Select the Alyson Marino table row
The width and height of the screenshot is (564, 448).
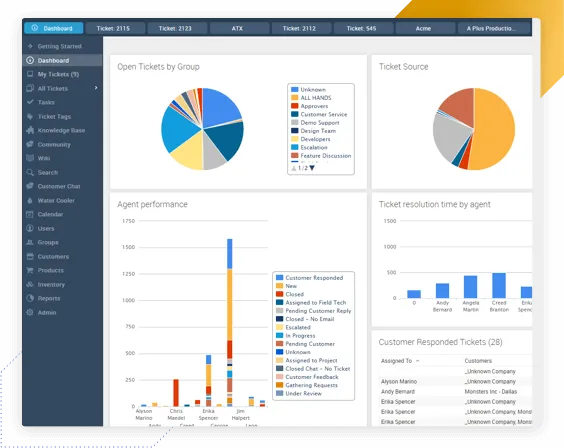coord(455,381)
